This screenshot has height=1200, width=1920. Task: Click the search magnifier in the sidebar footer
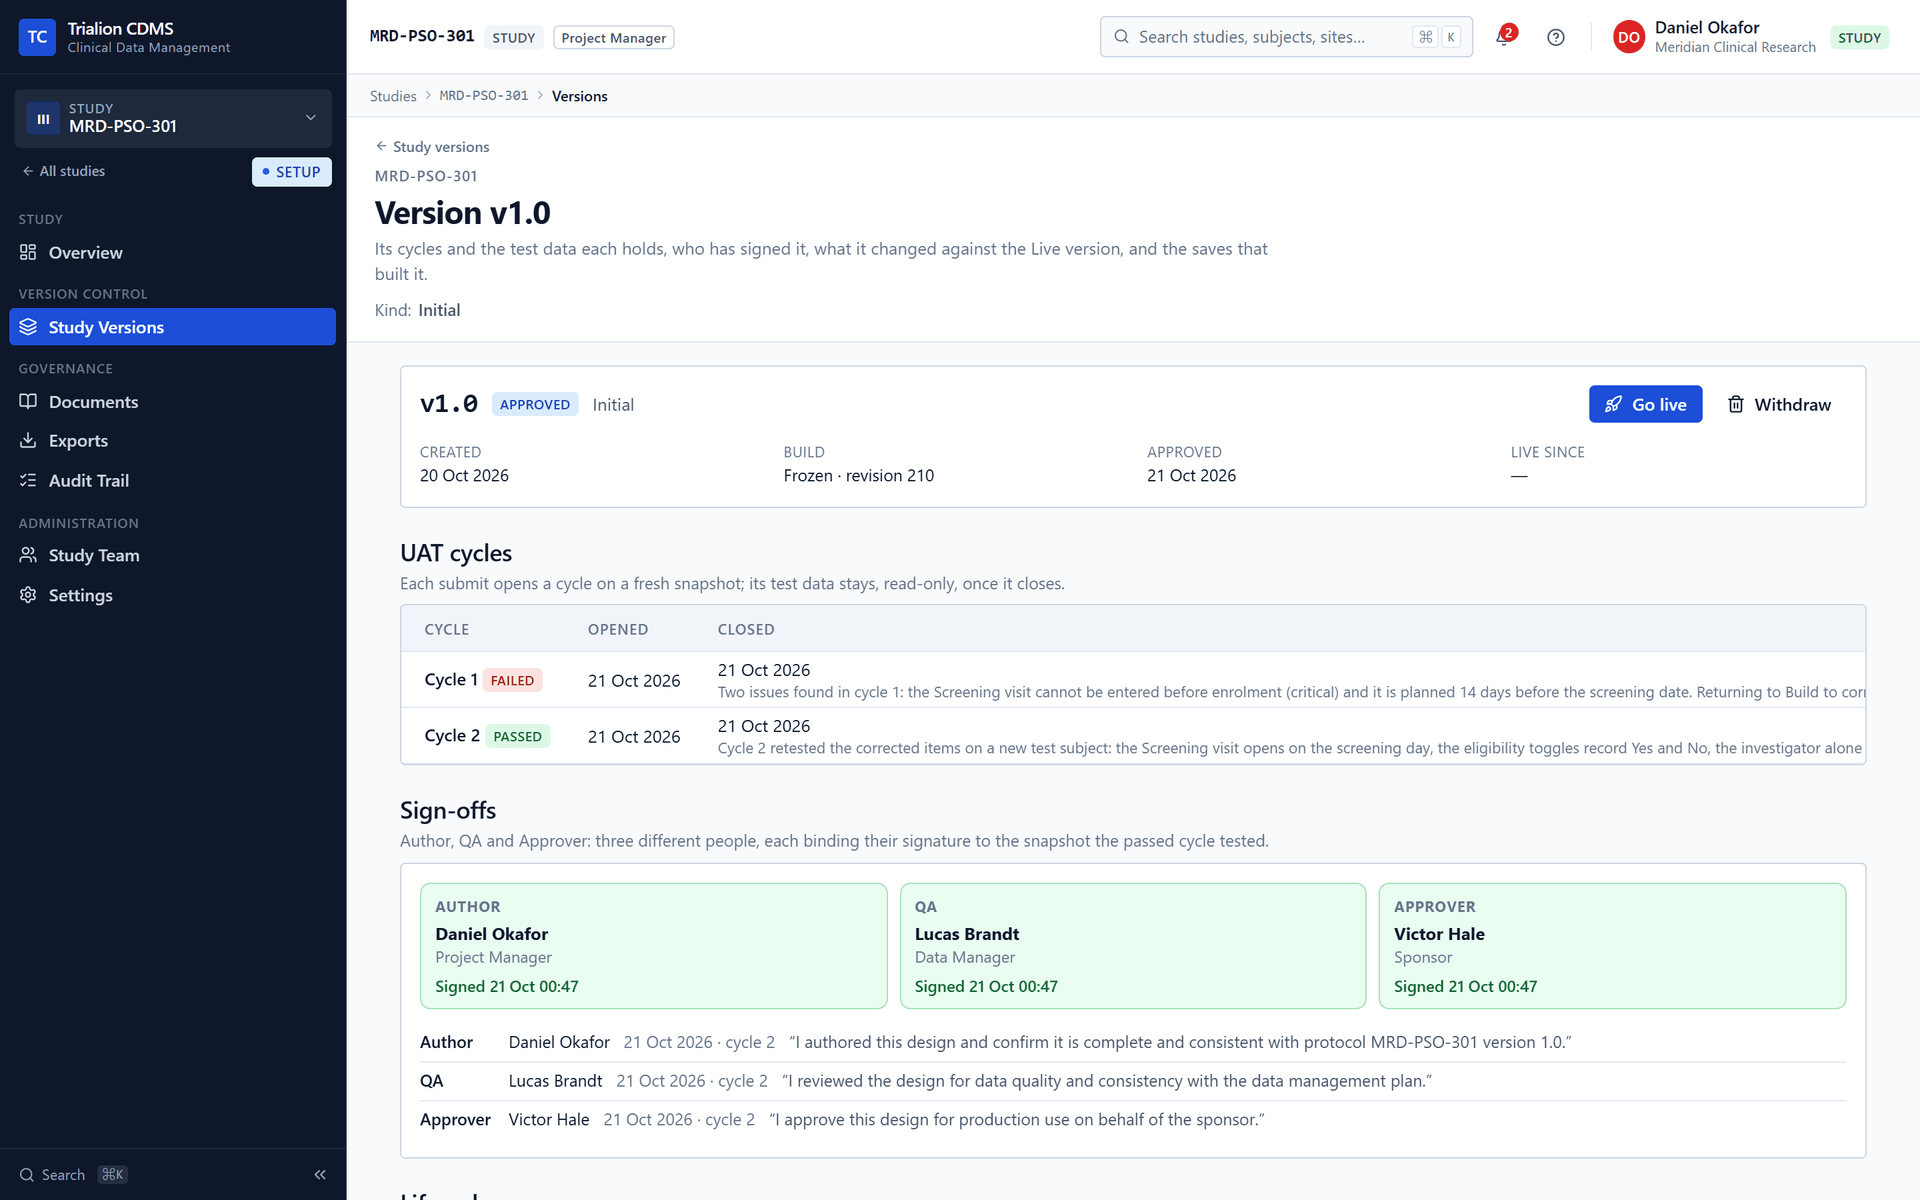click(27, 1175)
